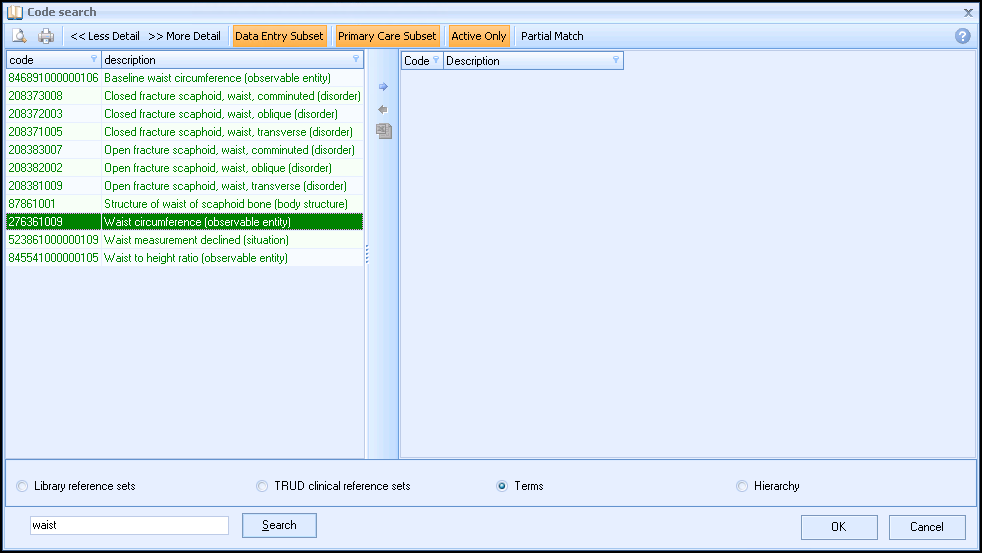Click the blue right arrow add icon
982x553 pixels.
point(383,86)
